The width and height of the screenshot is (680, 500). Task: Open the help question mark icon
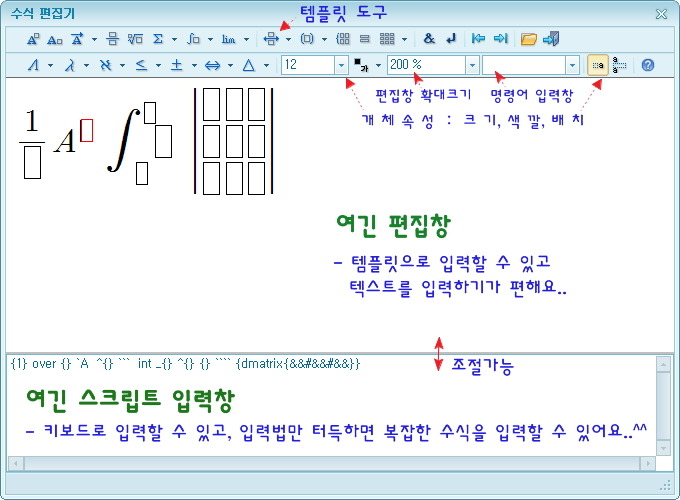click(x=648, y=65)
